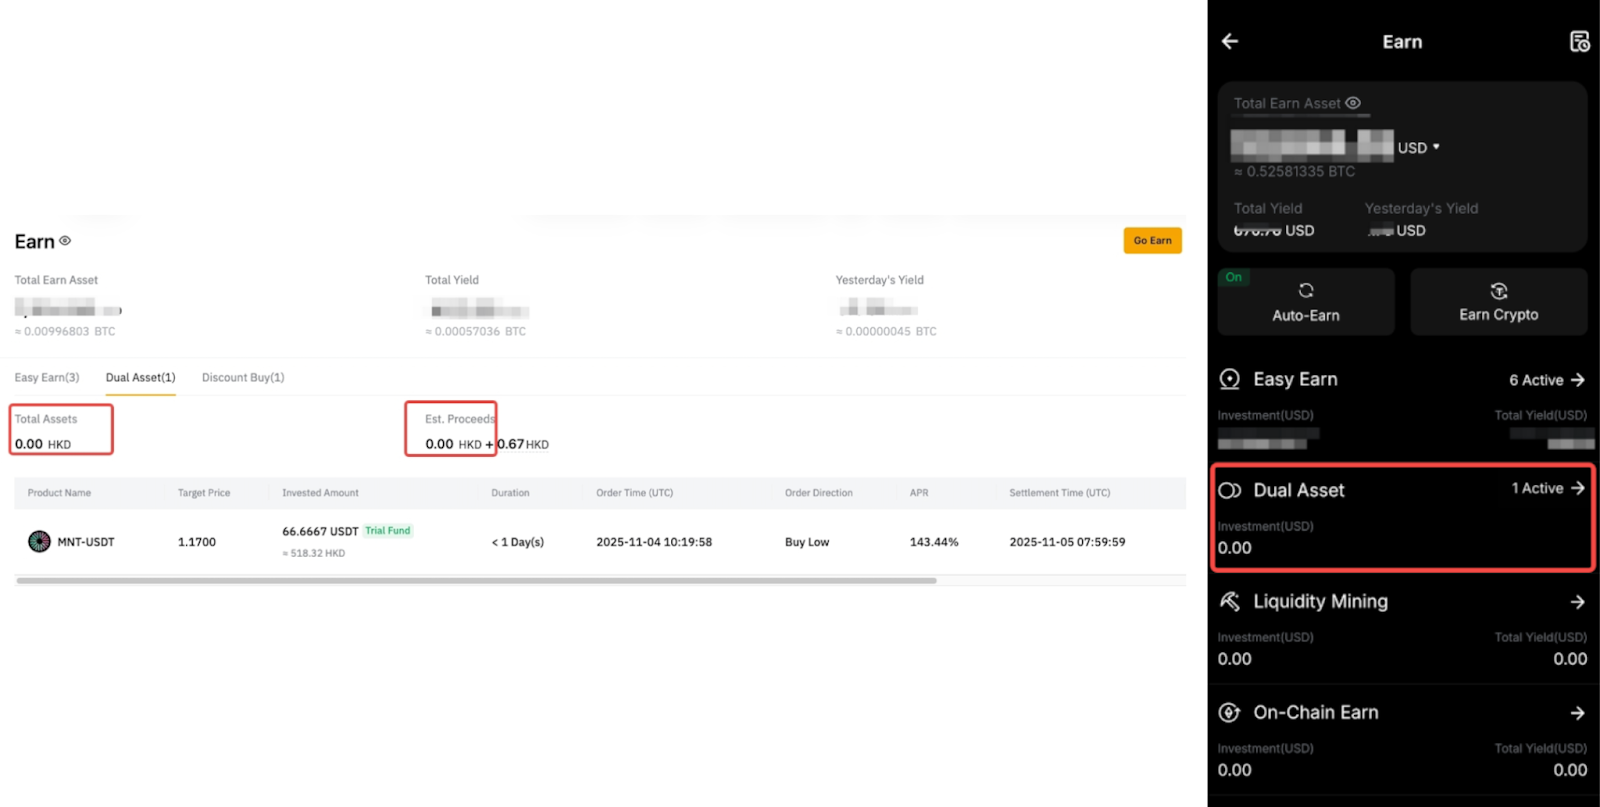Click the Easy Earn section icon
This screenshot has height=807, width=1600.
pos(1230,379)
